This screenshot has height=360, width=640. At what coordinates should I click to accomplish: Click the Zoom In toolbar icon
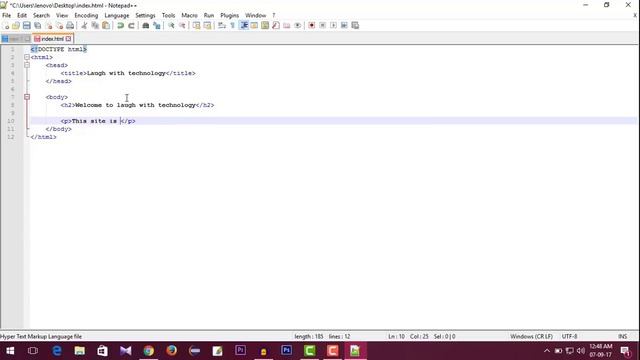pyautogui.click(x=171, y=26)
